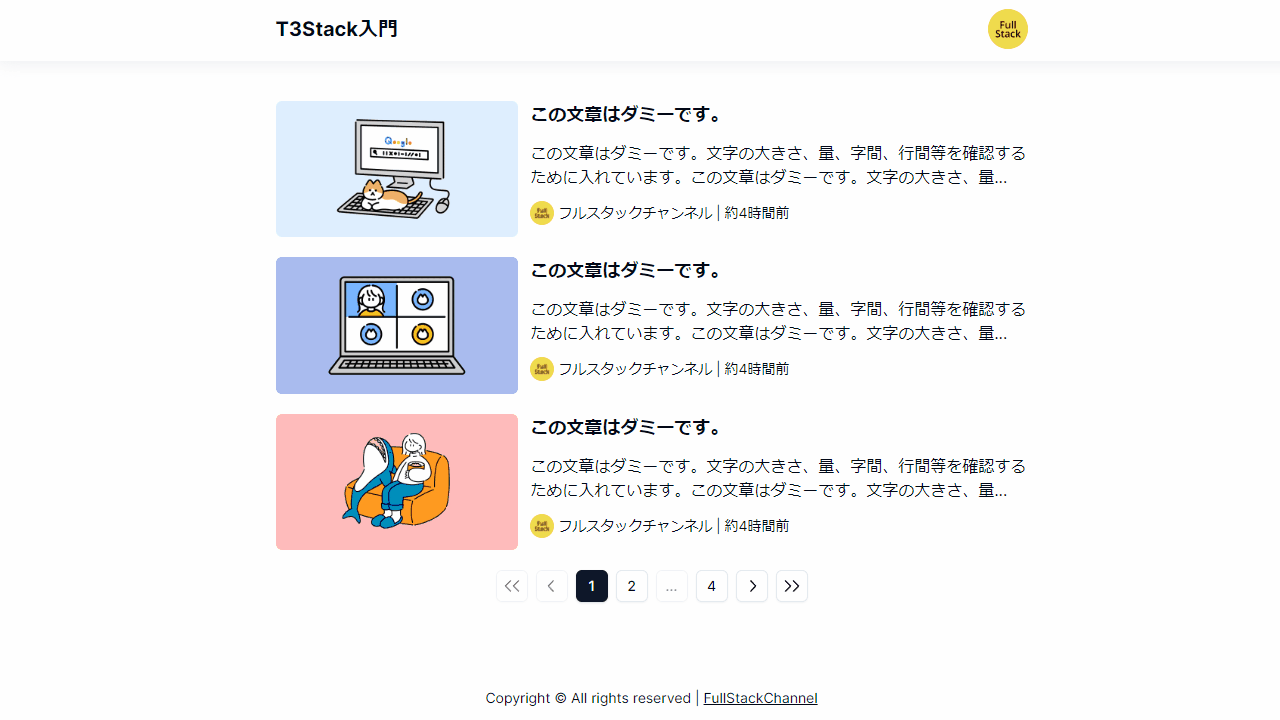
Task: Select page 2 in the pagination
Action: click(632, 586)
